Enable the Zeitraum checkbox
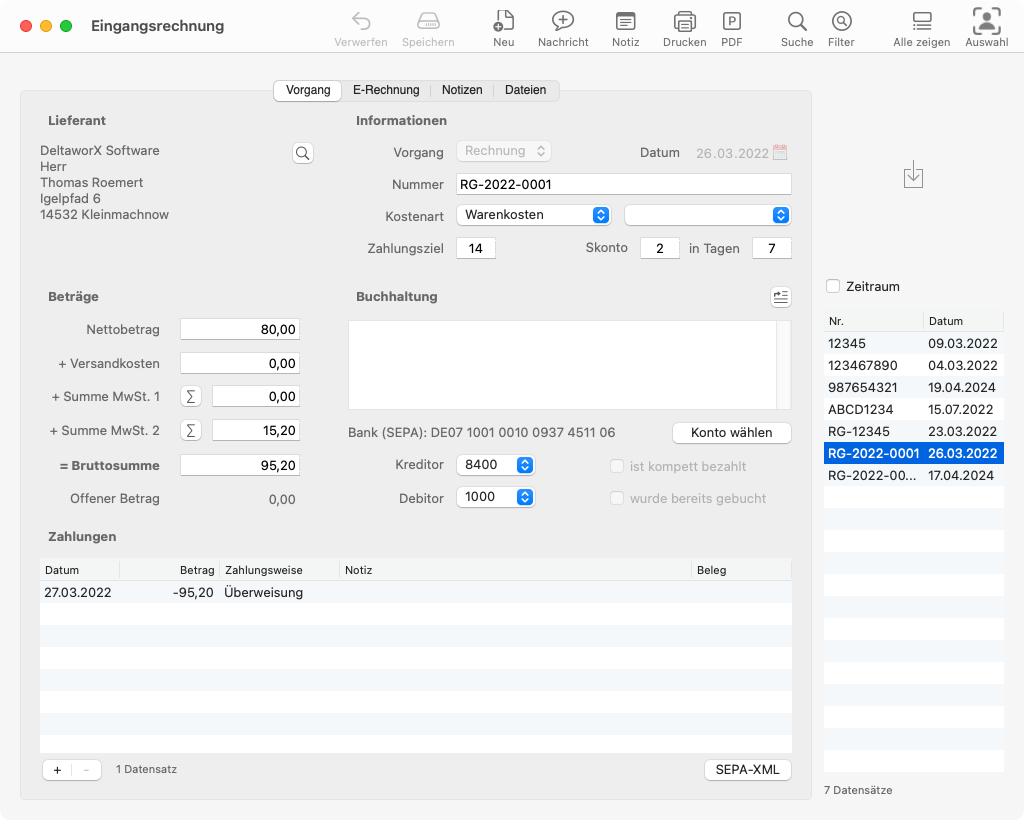The height and width of the screenshot is (820, 1024). point(833,287)
